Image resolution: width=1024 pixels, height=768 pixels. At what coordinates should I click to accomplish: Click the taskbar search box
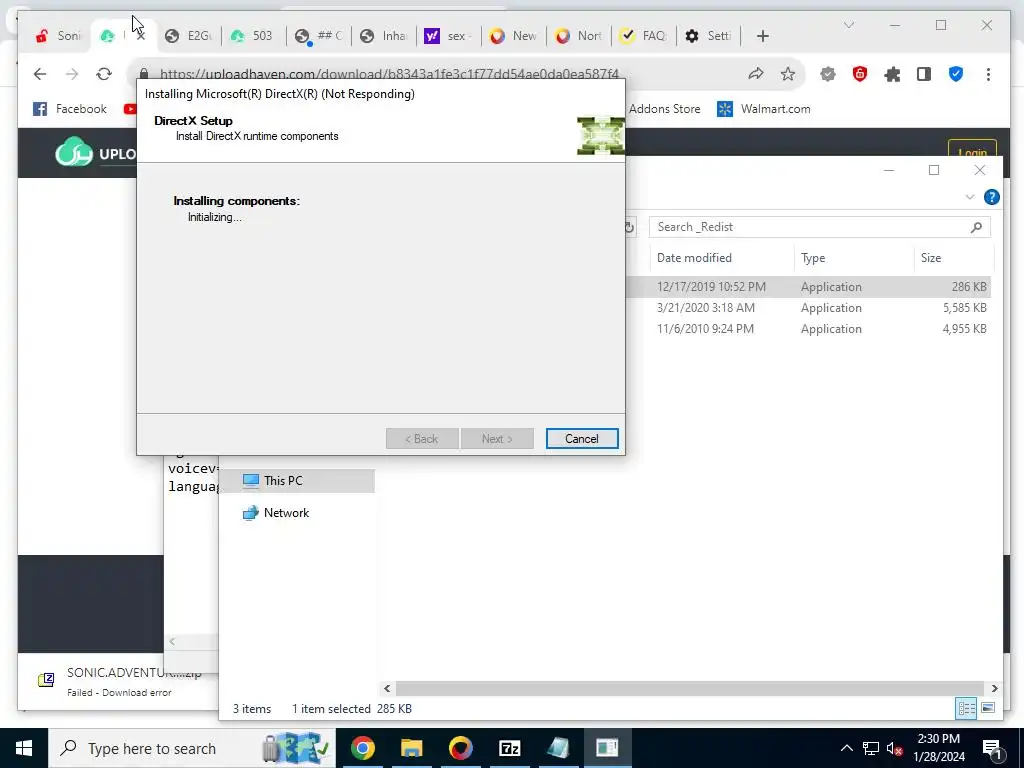tap(192, 748)
